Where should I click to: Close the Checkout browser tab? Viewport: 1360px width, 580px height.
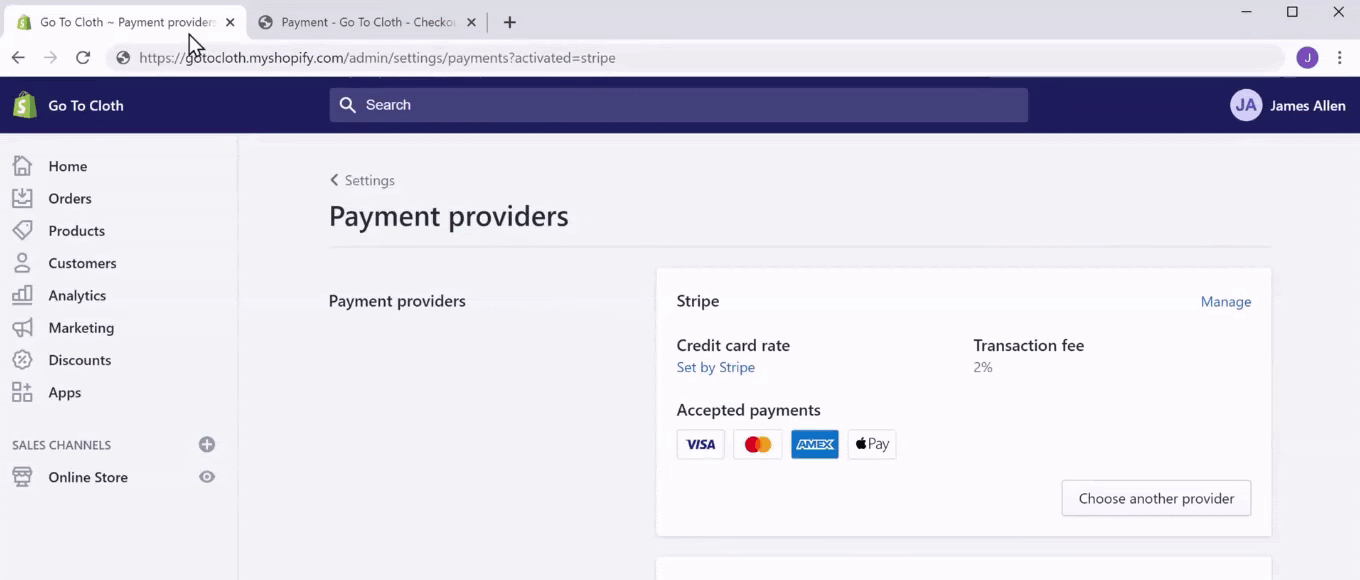[x=471, y=22]
